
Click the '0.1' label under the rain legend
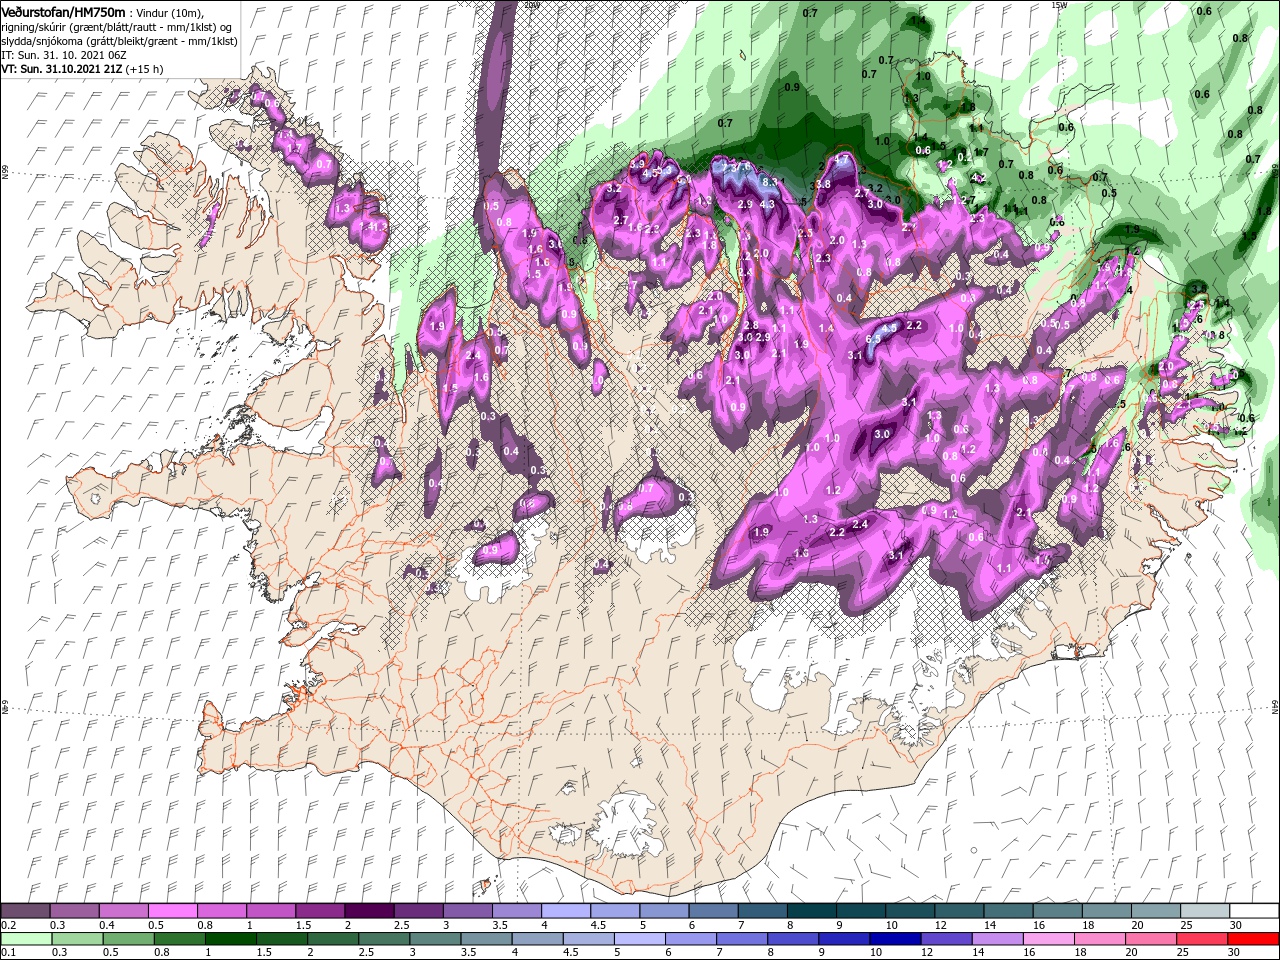tap(9, 952)
